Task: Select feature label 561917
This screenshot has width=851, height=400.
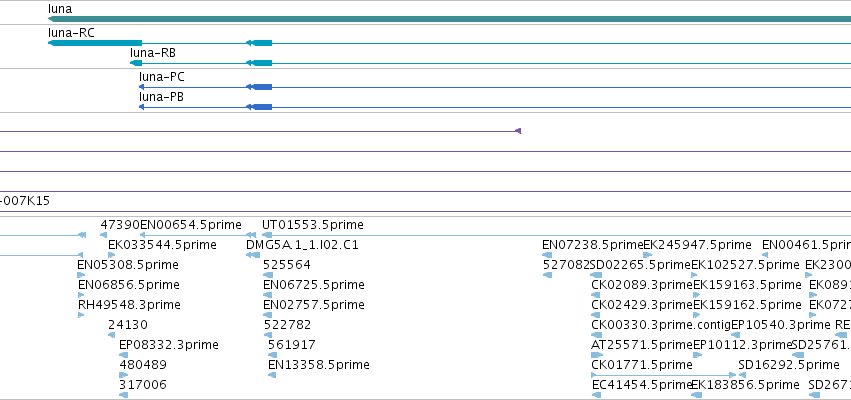Action: coord(292,345)
